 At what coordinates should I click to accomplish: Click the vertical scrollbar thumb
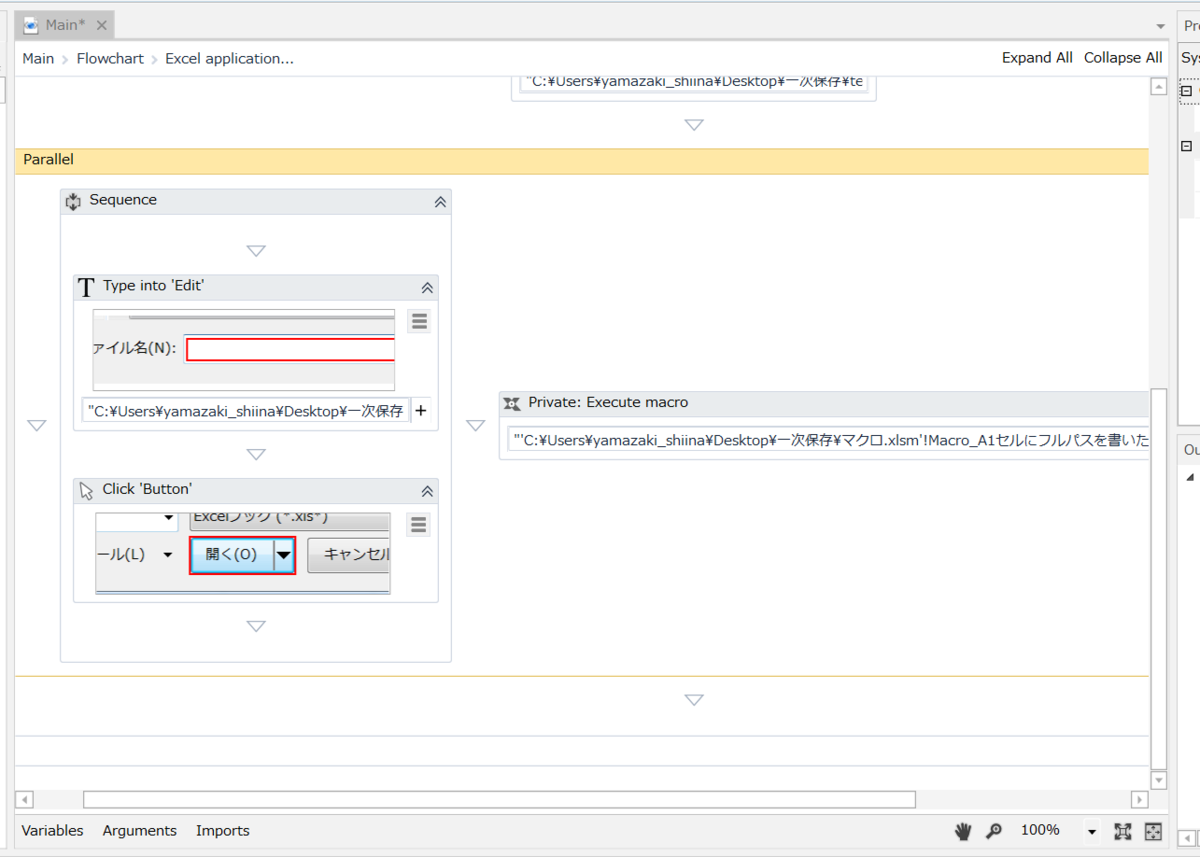coord(1159,578)
